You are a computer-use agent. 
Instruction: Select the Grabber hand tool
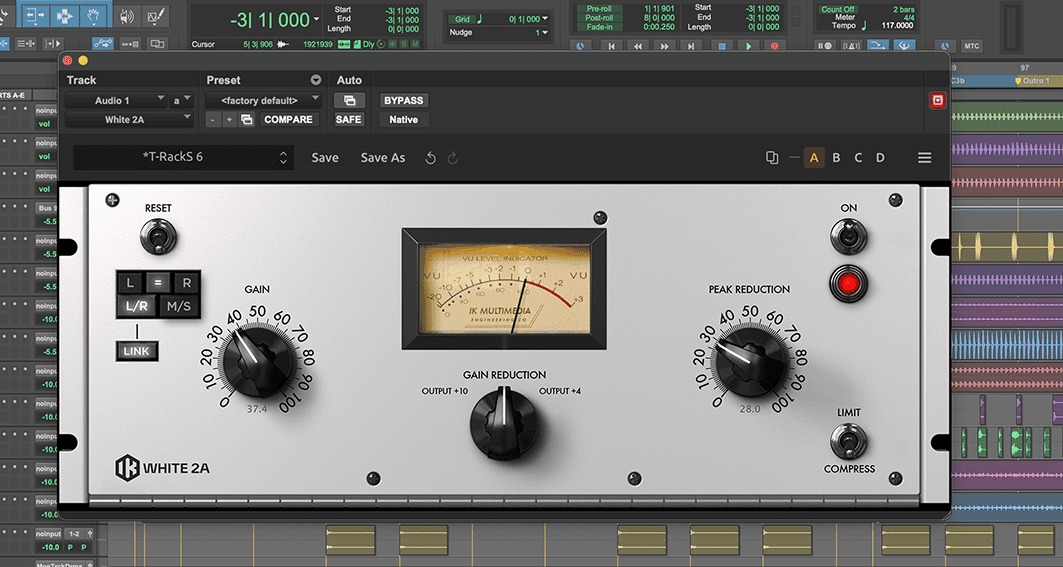click(93, 17)
